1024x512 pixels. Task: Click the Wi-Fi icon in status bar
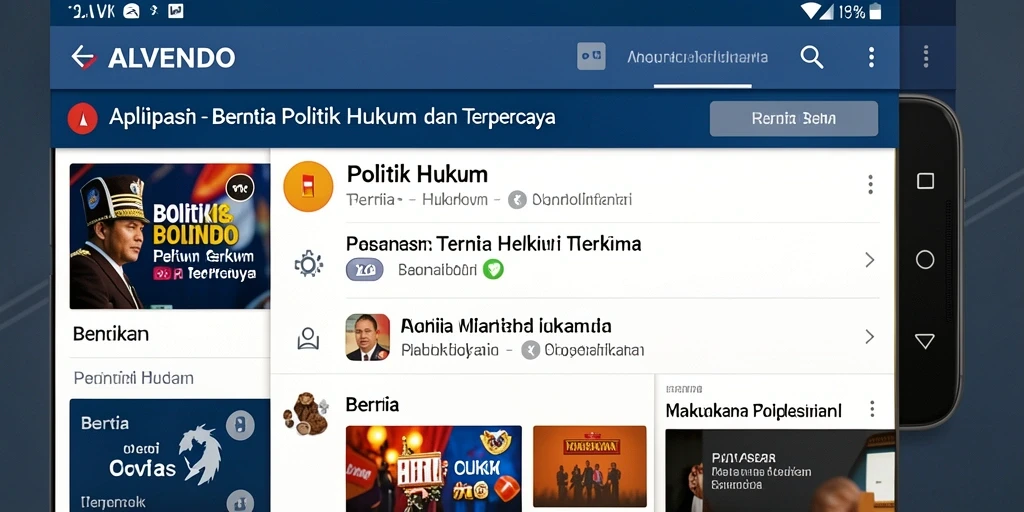(810, 10)
